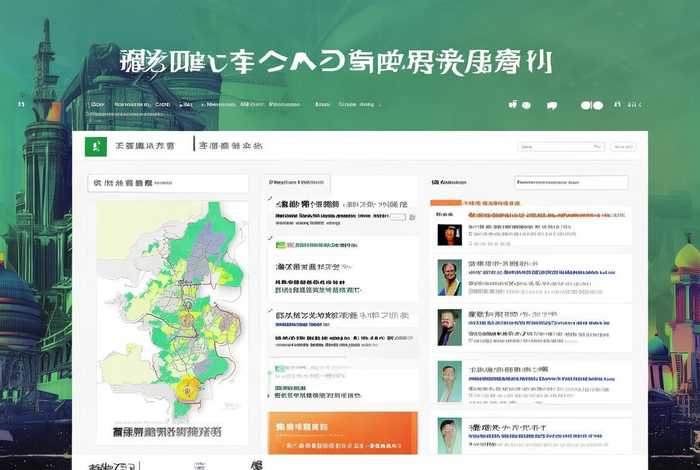Click the orange tag bar above the profile list

446,203
